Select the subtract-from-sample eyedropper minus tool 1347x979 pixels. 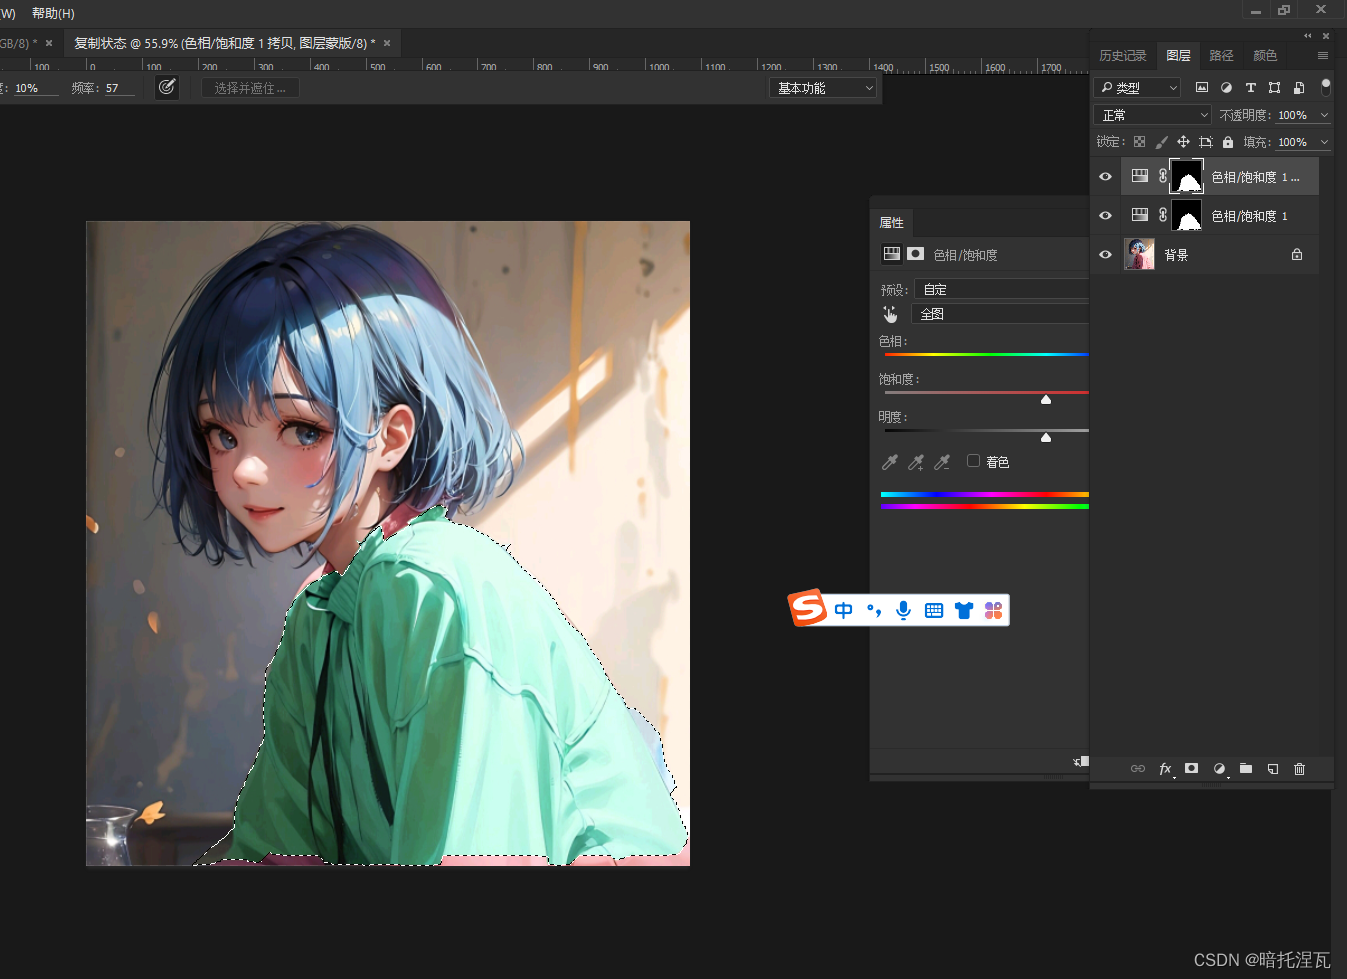point(942,462)
